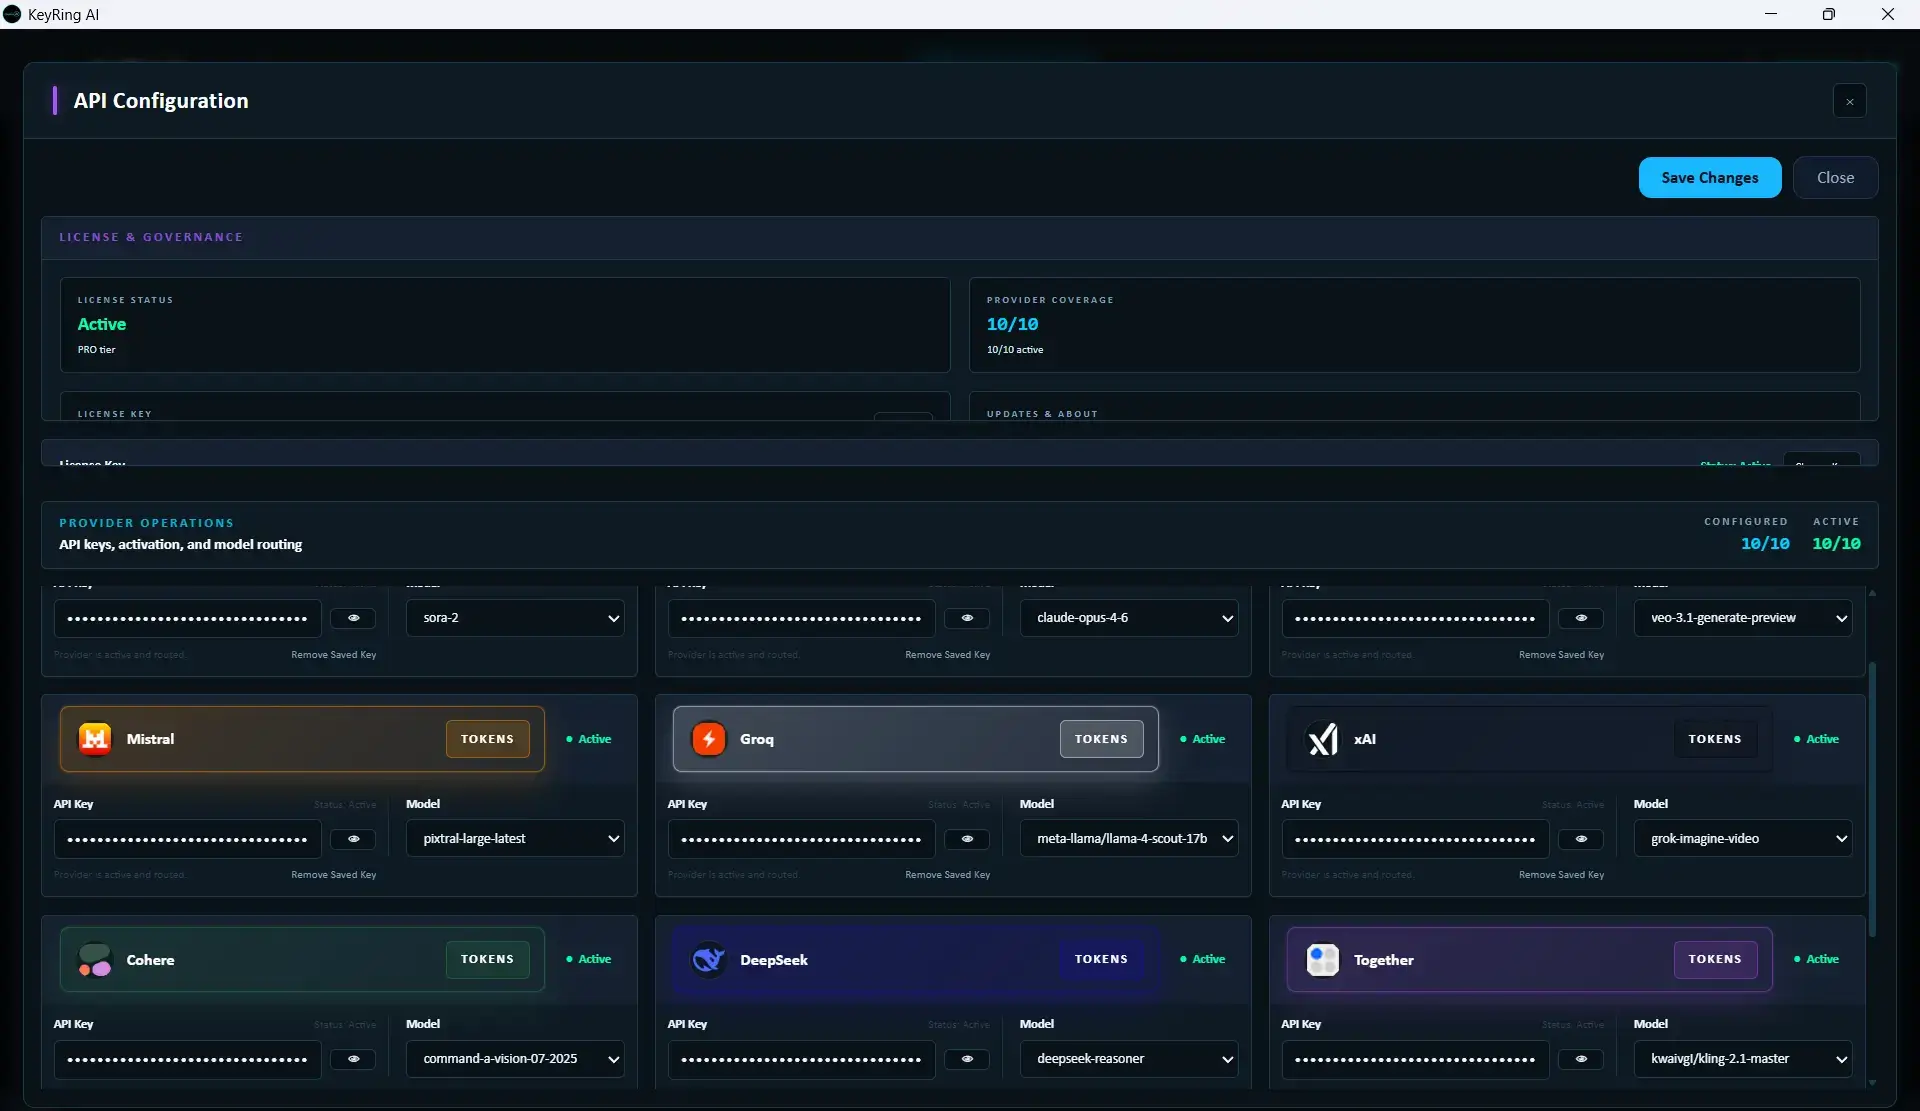Click the '10/10 active' provider coverage text
Image resolution: width=1920 pixels, height=1111 pixels.
[x=1015, y=350]
